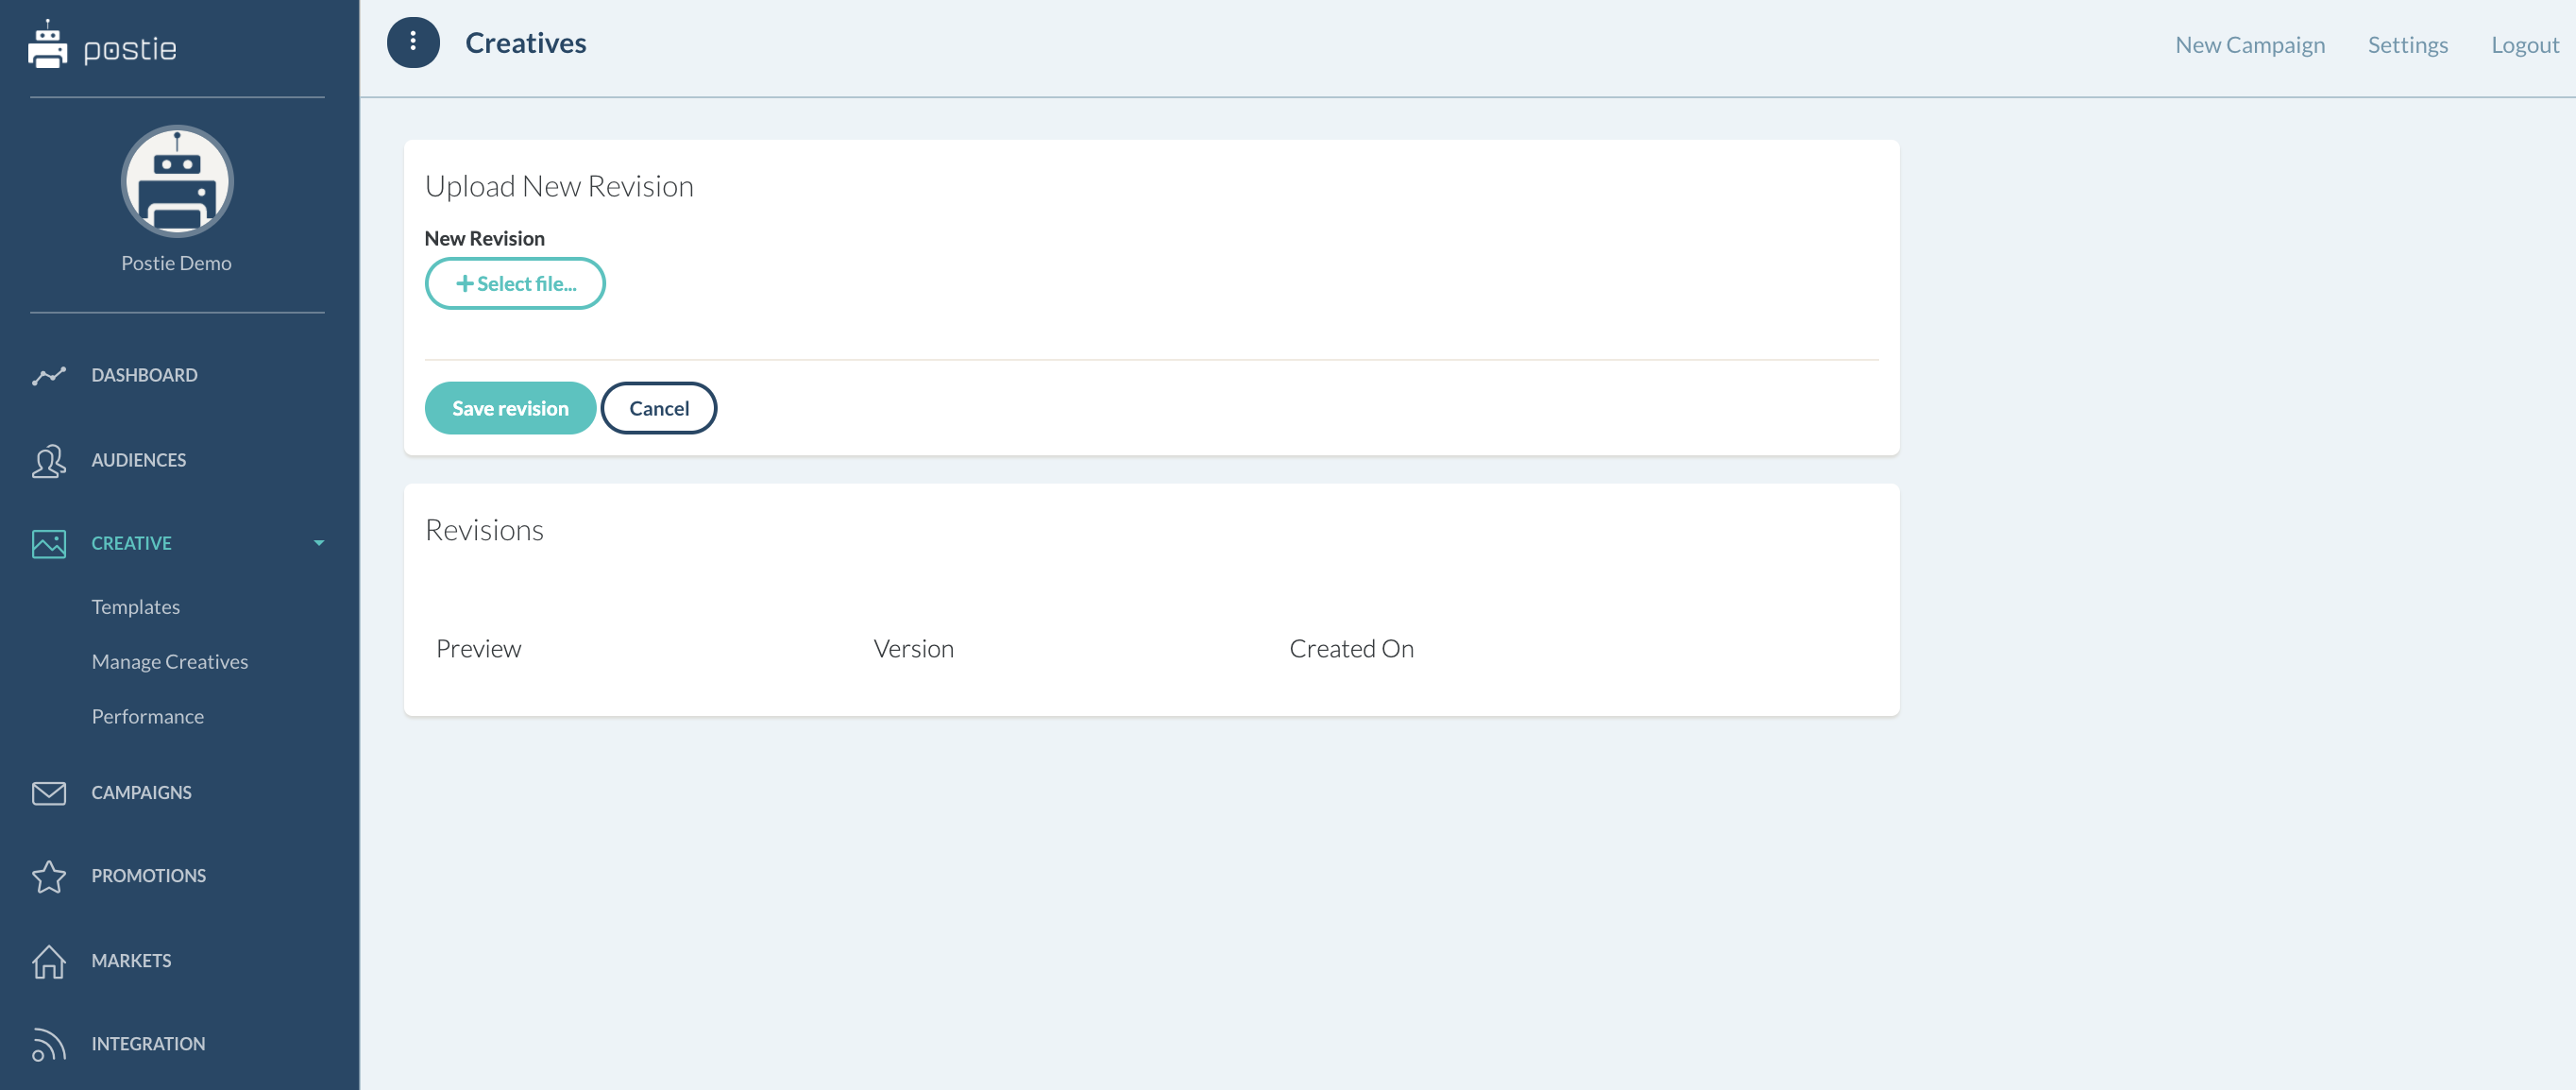Click the Audiences people icon
The height and width of the screenshot is (1090, 2576).
(48, 461)
